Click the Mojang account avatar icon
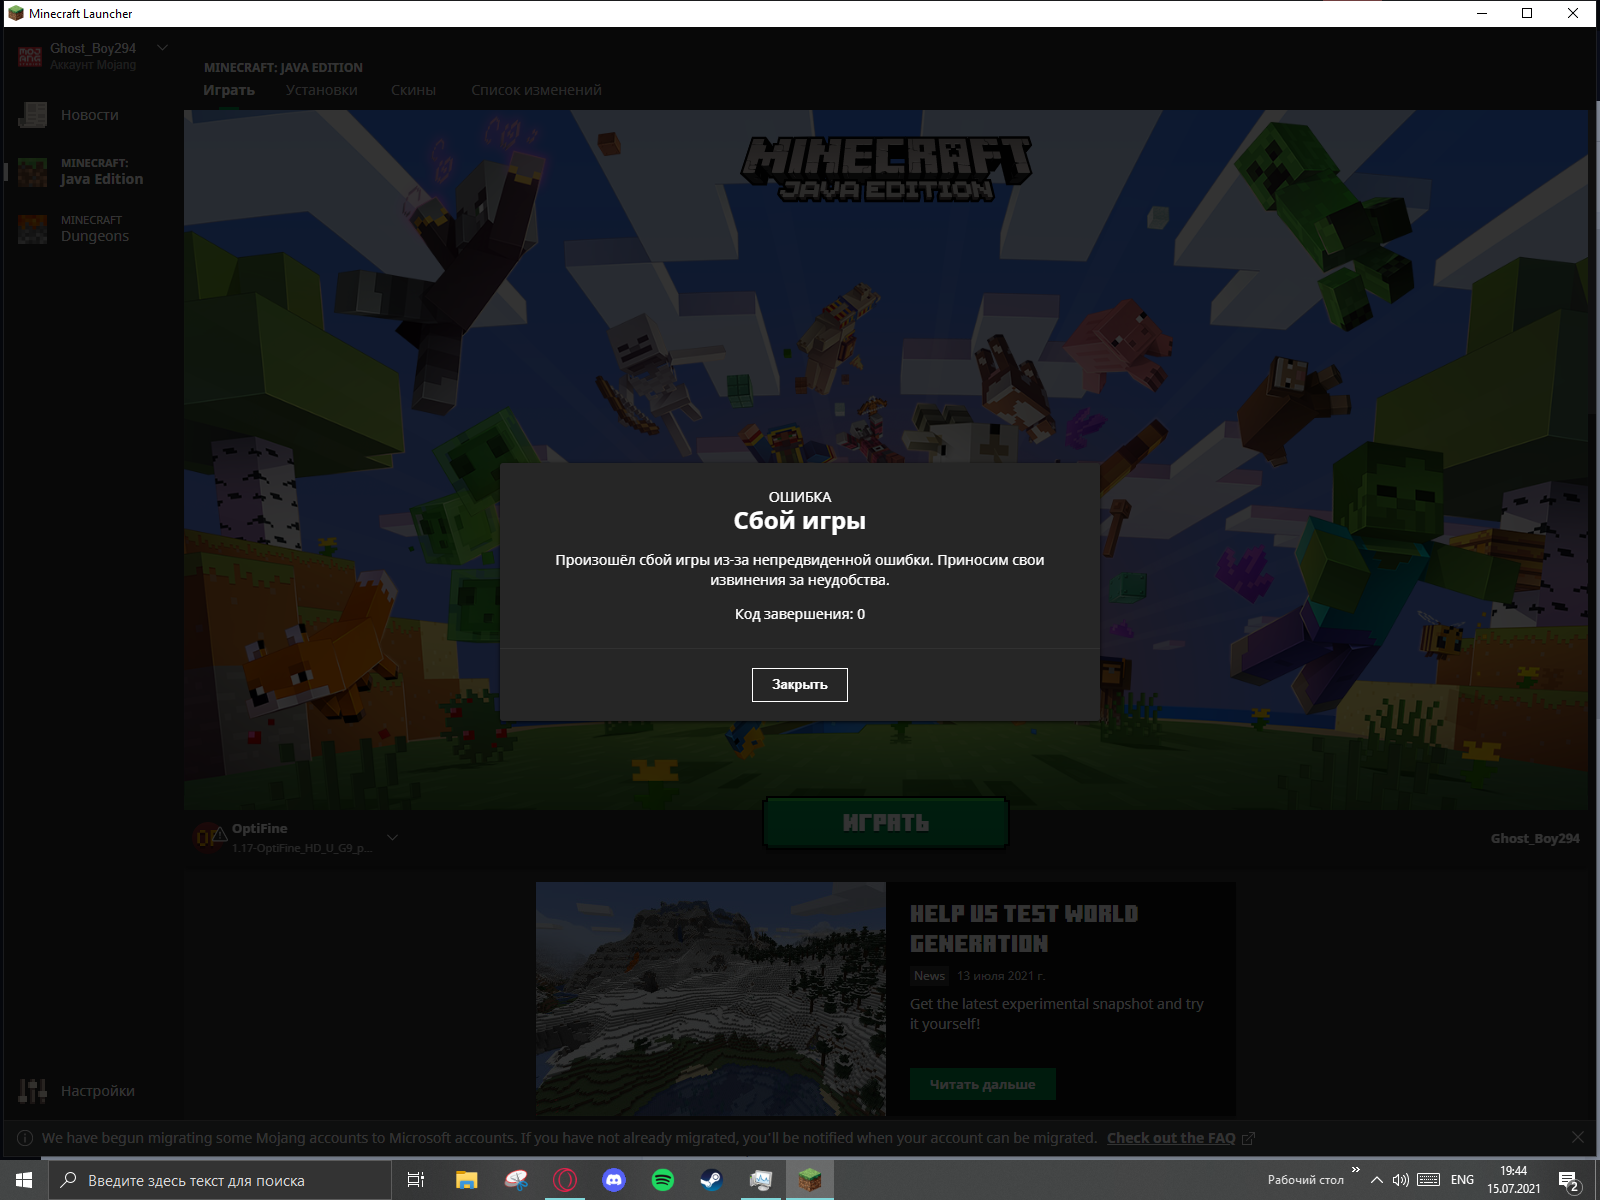This screenshot has width=1600, height=1200. [x=30, y=56]
